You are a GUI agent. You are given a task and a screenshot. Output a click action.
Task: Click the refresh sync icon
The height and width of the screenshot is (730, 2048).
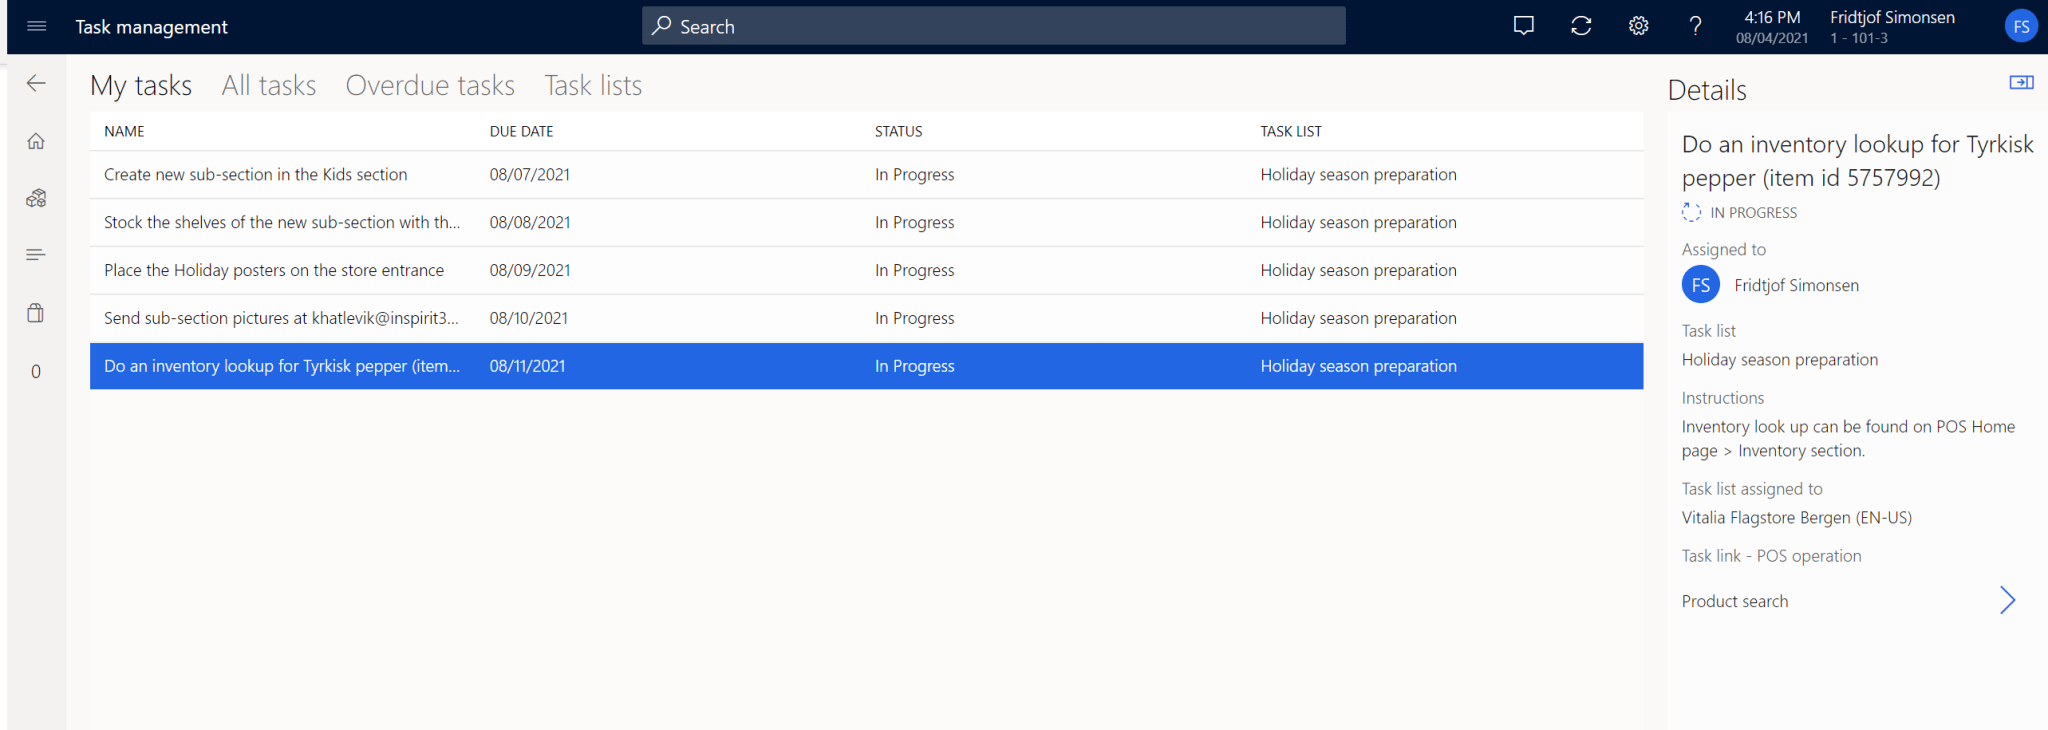(x=1581, y=26)
